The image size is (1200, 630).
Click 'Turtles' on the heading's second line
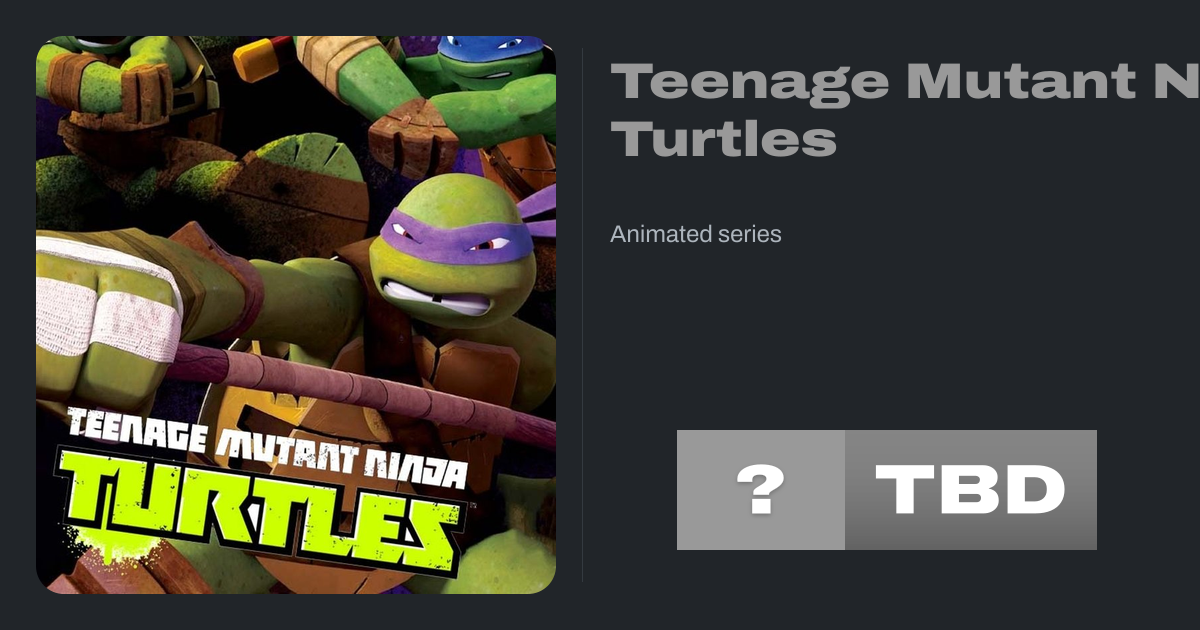[x=723, y=140]
